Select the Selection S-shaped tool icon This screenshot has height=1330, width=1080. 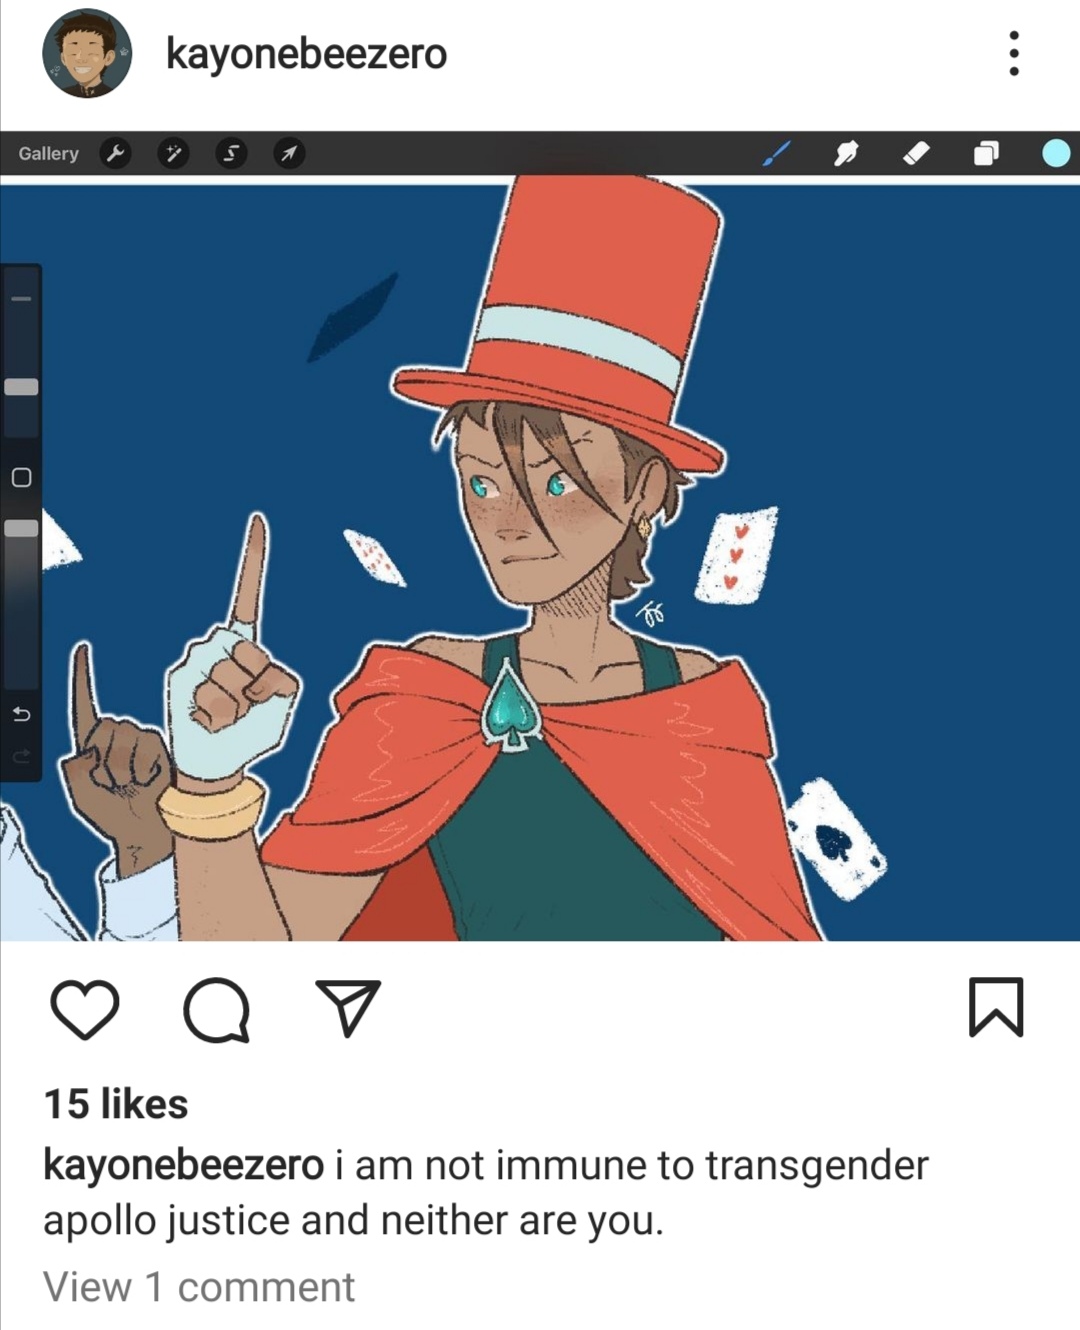[x=232, y=153]
